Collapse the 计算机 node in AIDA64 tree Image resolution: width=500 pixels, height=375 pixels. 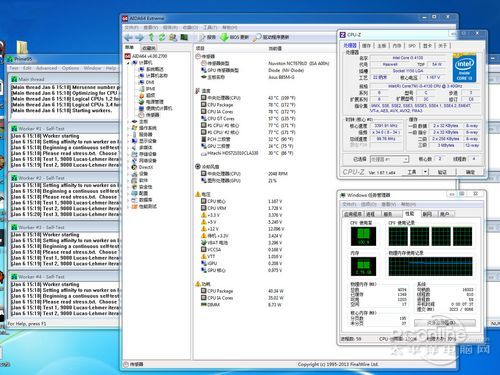tap(128, 63)
